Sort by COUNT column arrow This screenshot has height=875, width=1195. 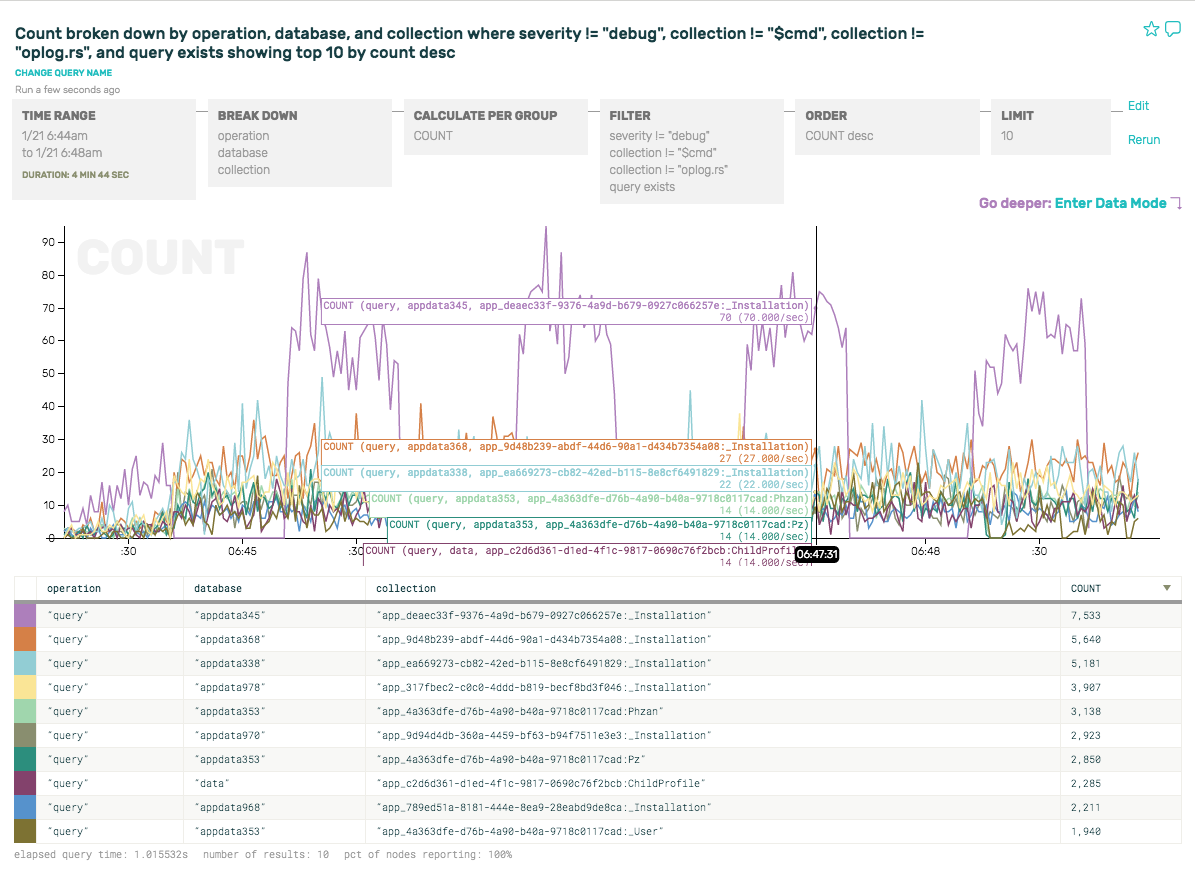(x=1166, y=588)
